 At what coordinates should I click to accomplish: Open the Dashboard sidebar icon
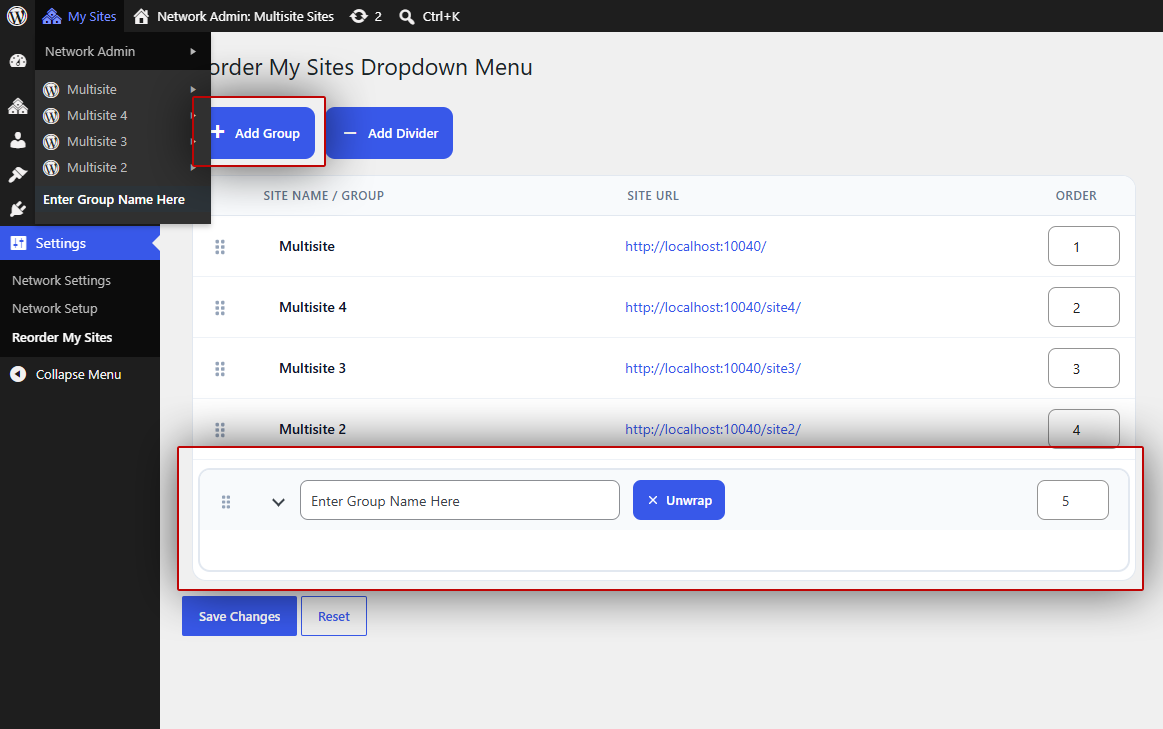coord(17,61)
